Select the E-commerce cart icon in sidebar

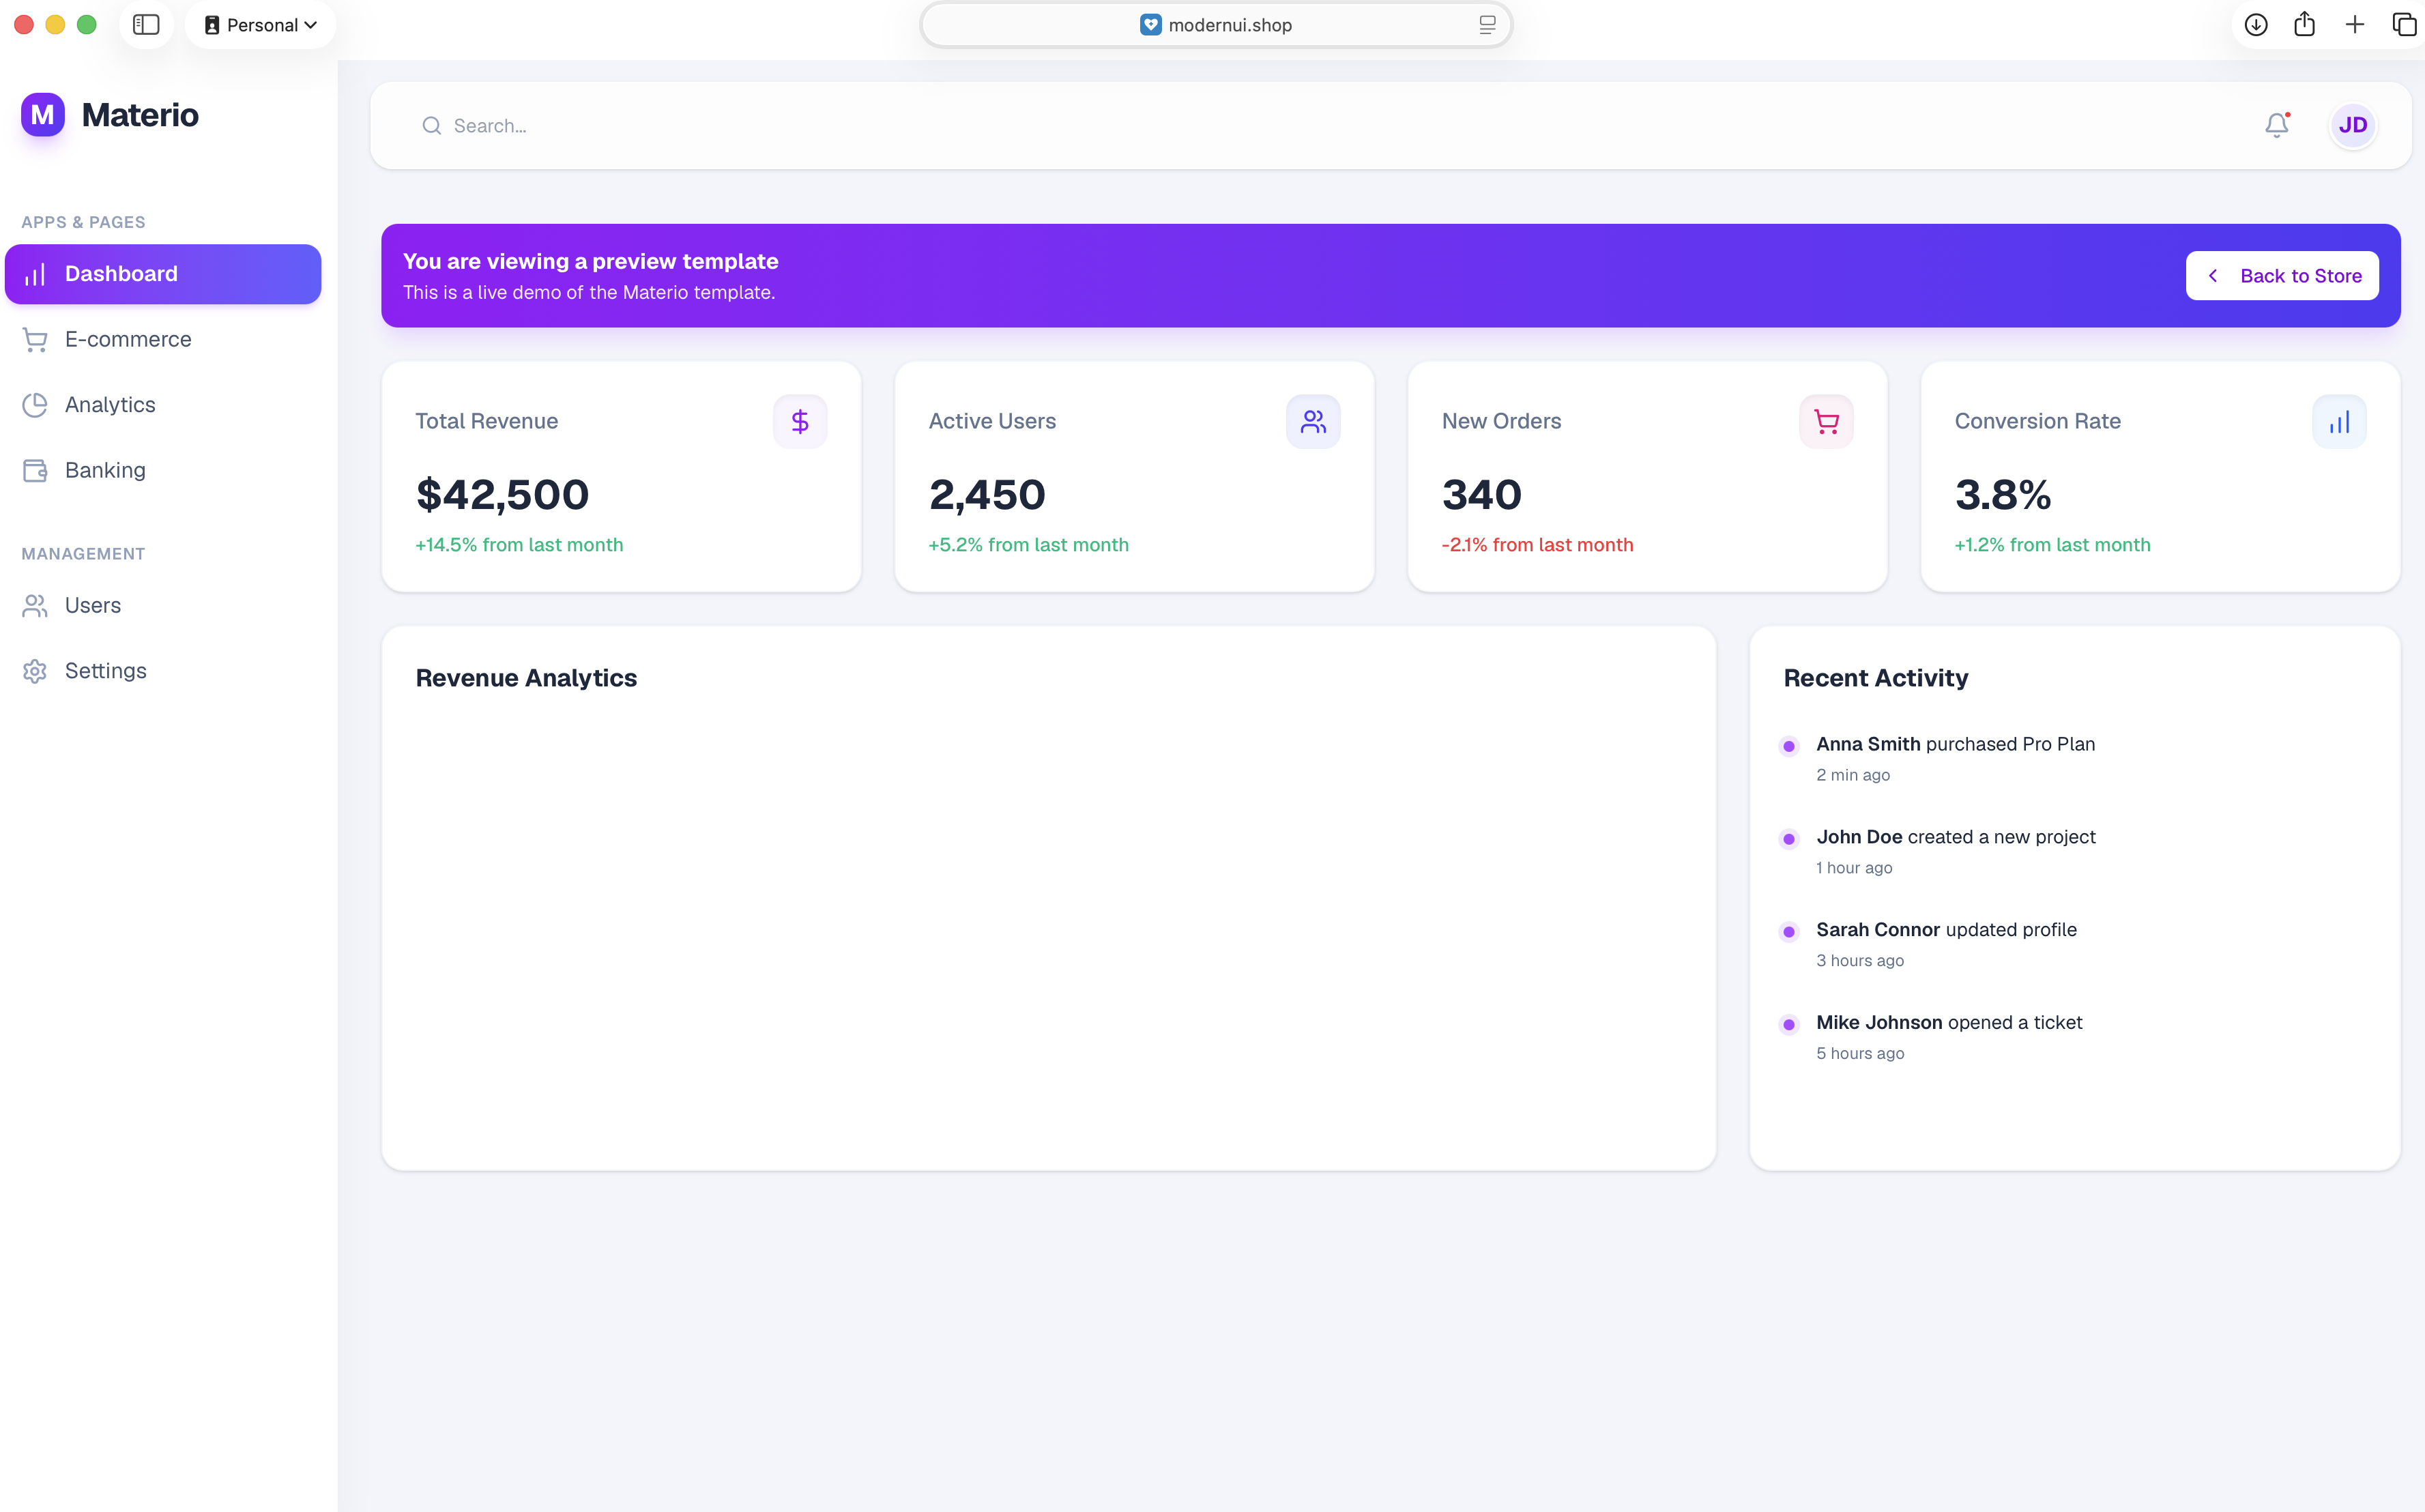[x=35, y=340]
